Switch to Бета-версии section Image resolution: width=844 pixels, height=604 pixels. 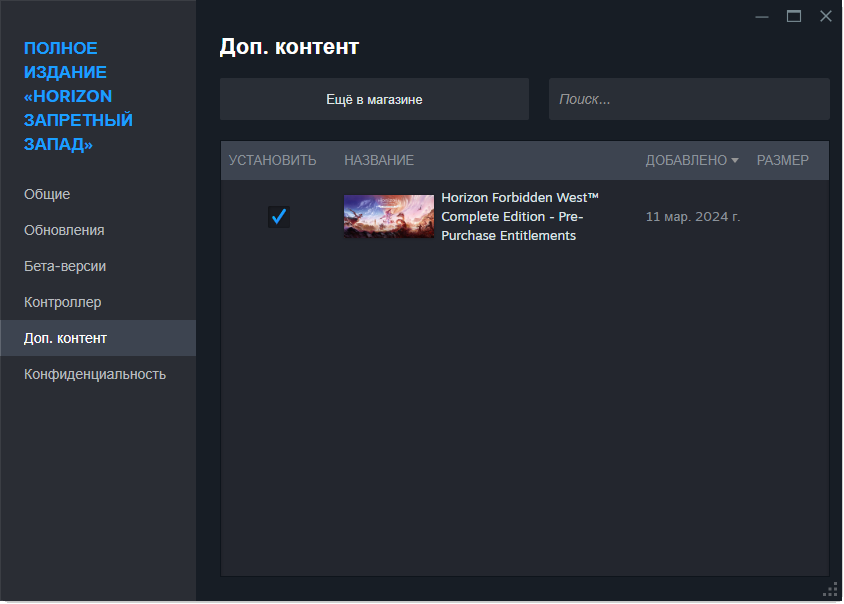(65, 266)
